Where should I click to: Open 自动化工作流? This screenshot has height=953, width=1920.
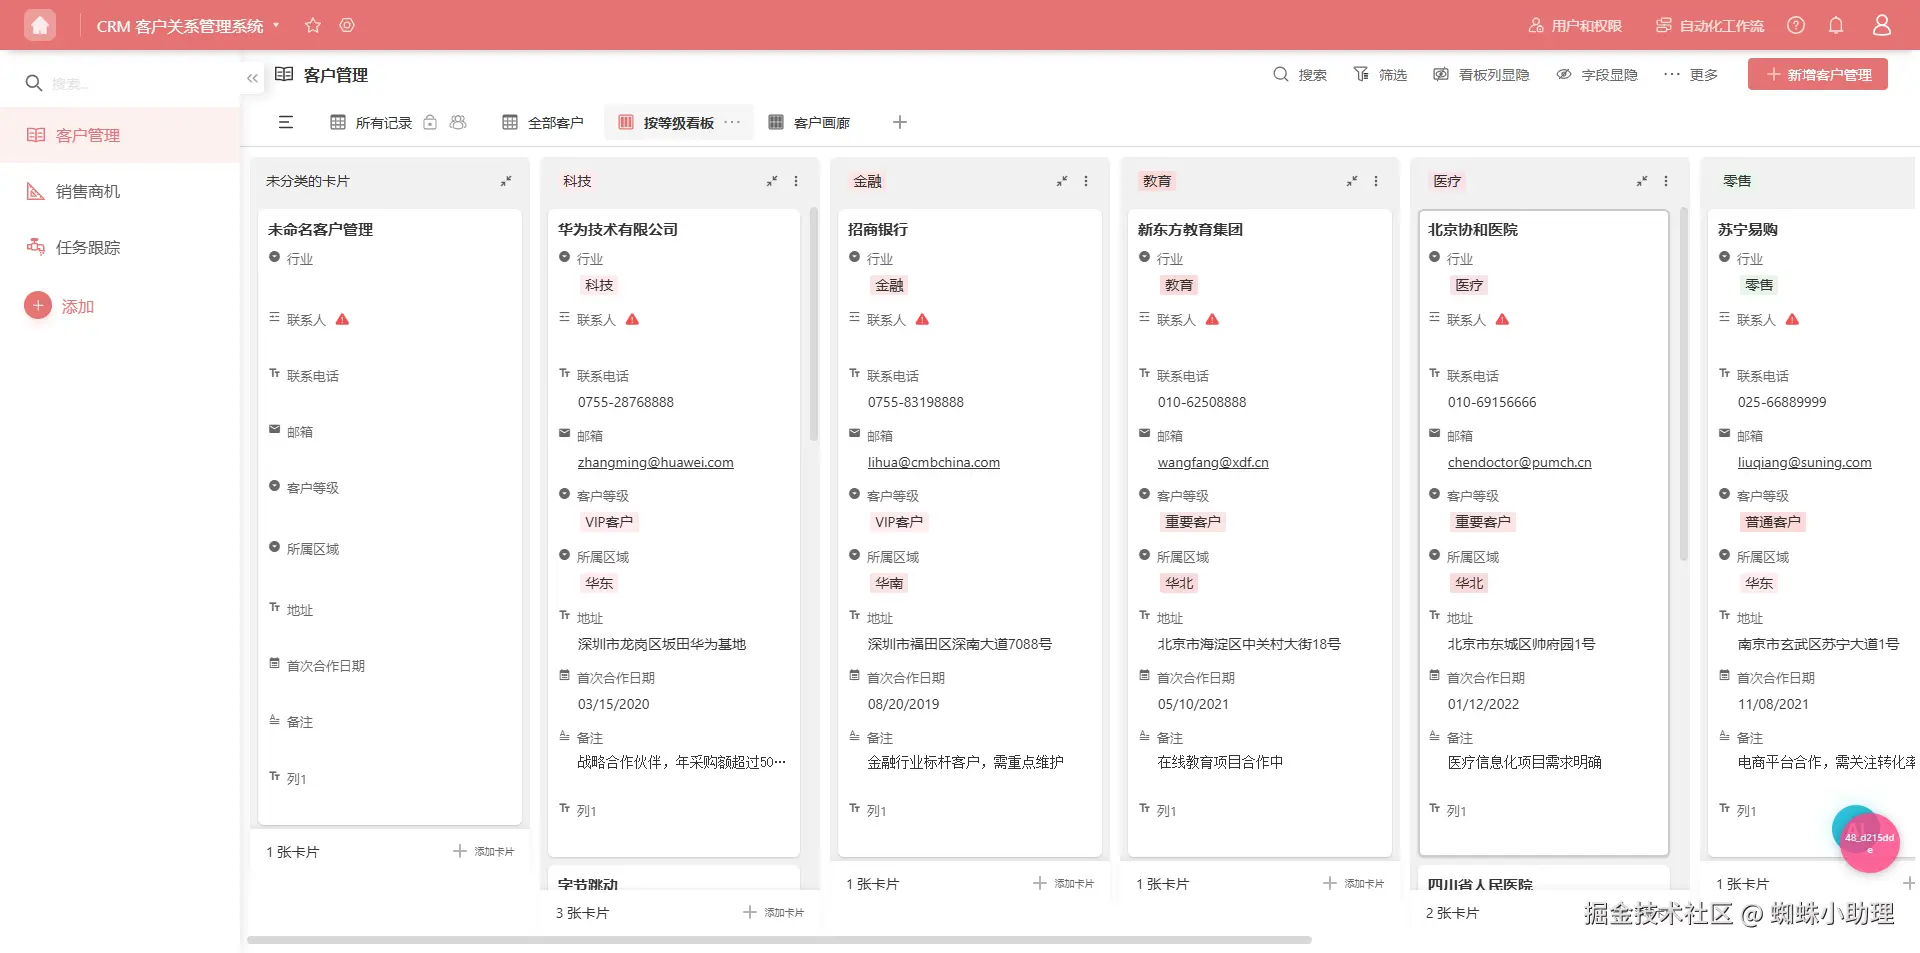pos(1710,26)
